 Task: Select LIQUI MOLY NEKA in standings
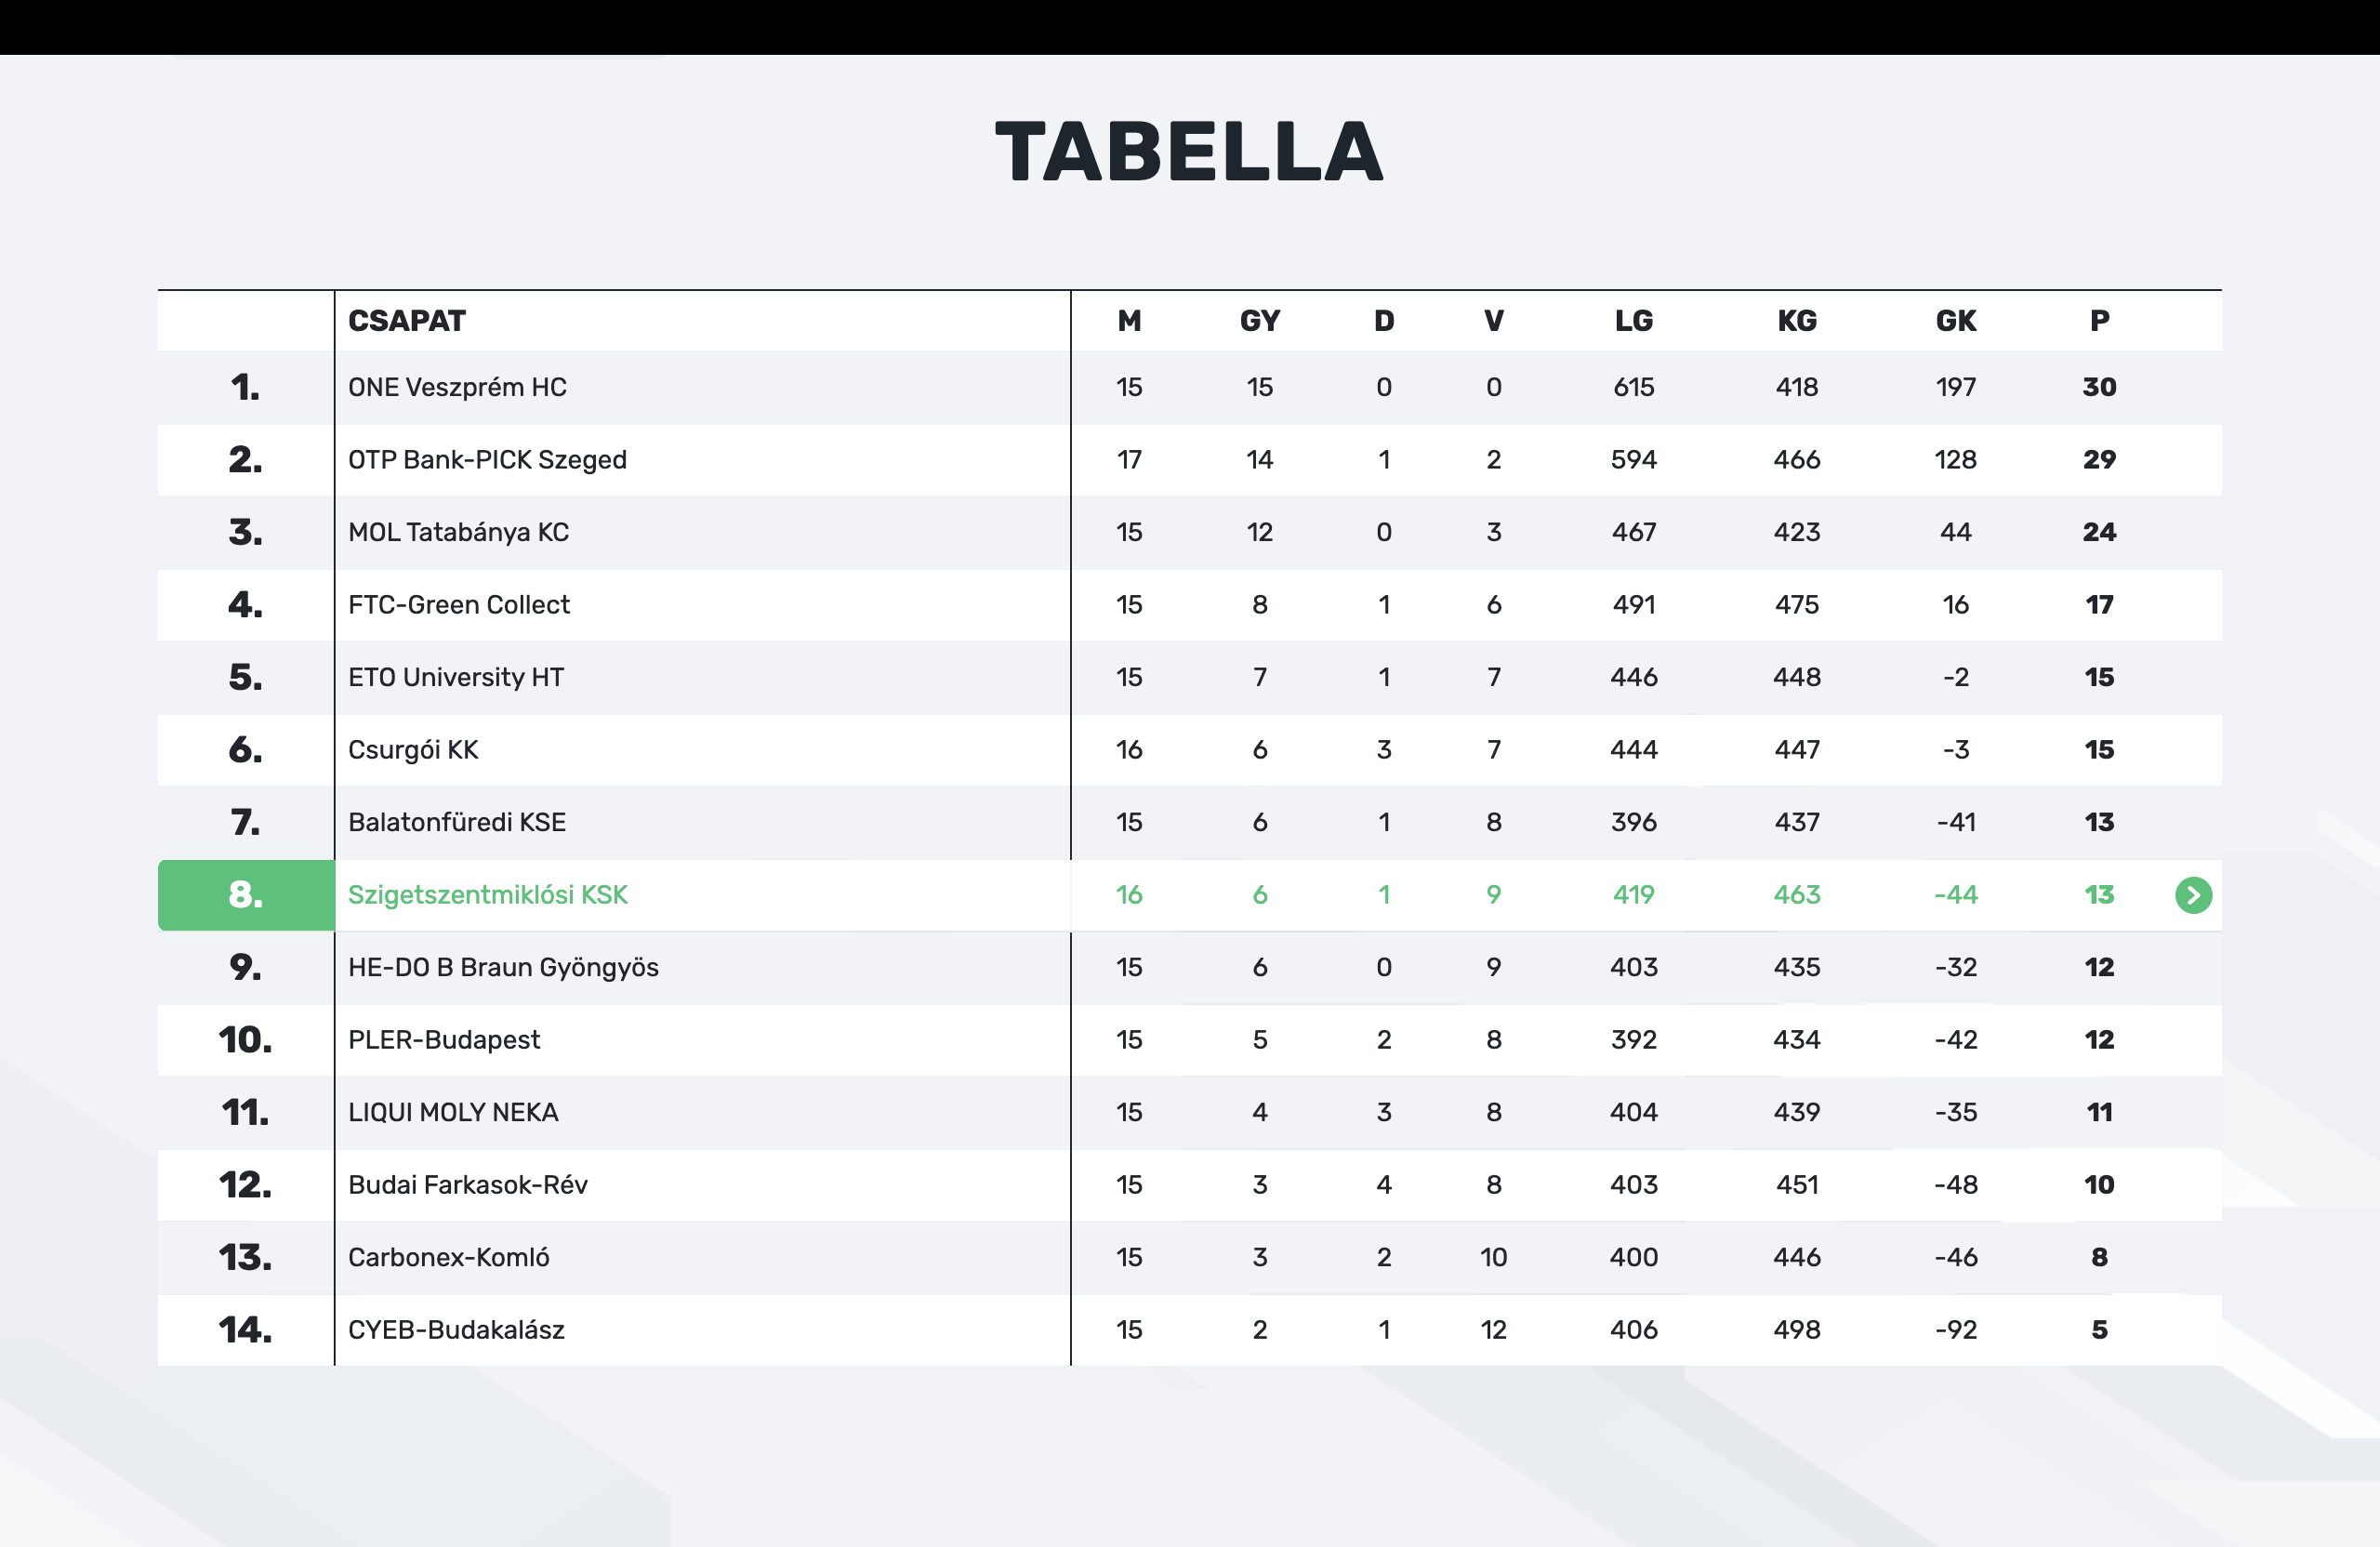coord(453,1112)
